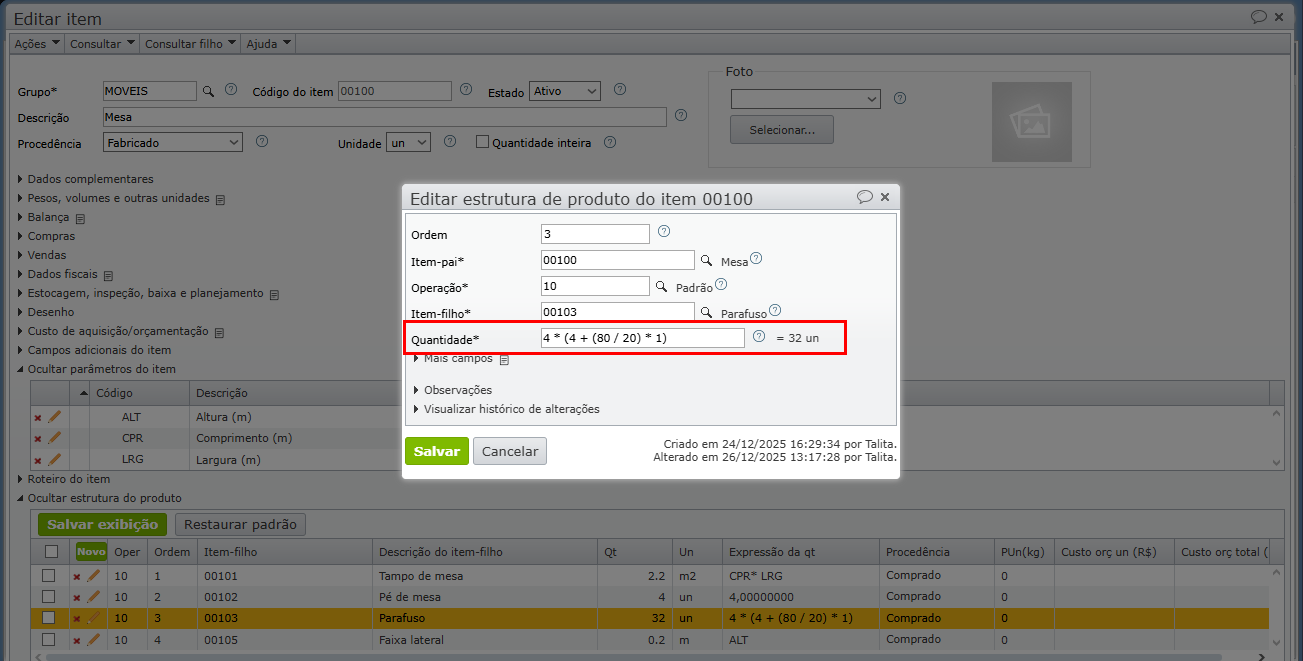Click the photo placeholder thumbnail
The image size is (1303, 661).
point(1032,122)
